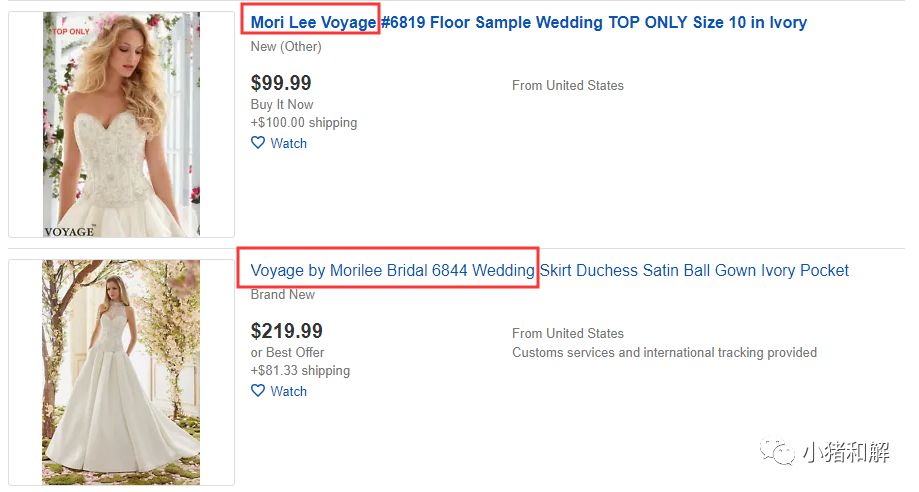
Task: Click the heart icon under the $99.99 listing
Action: (x=258, y=143)
